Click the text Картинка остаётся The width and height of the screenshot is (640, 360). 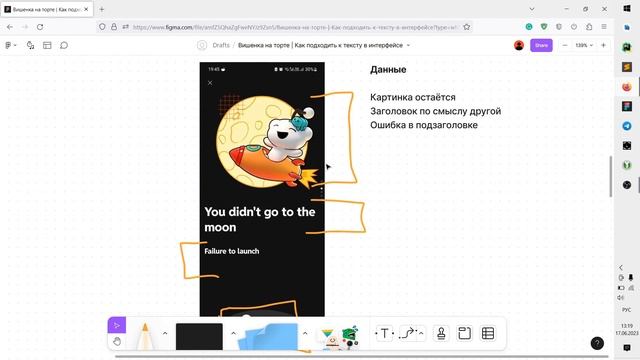pos(413,97)
